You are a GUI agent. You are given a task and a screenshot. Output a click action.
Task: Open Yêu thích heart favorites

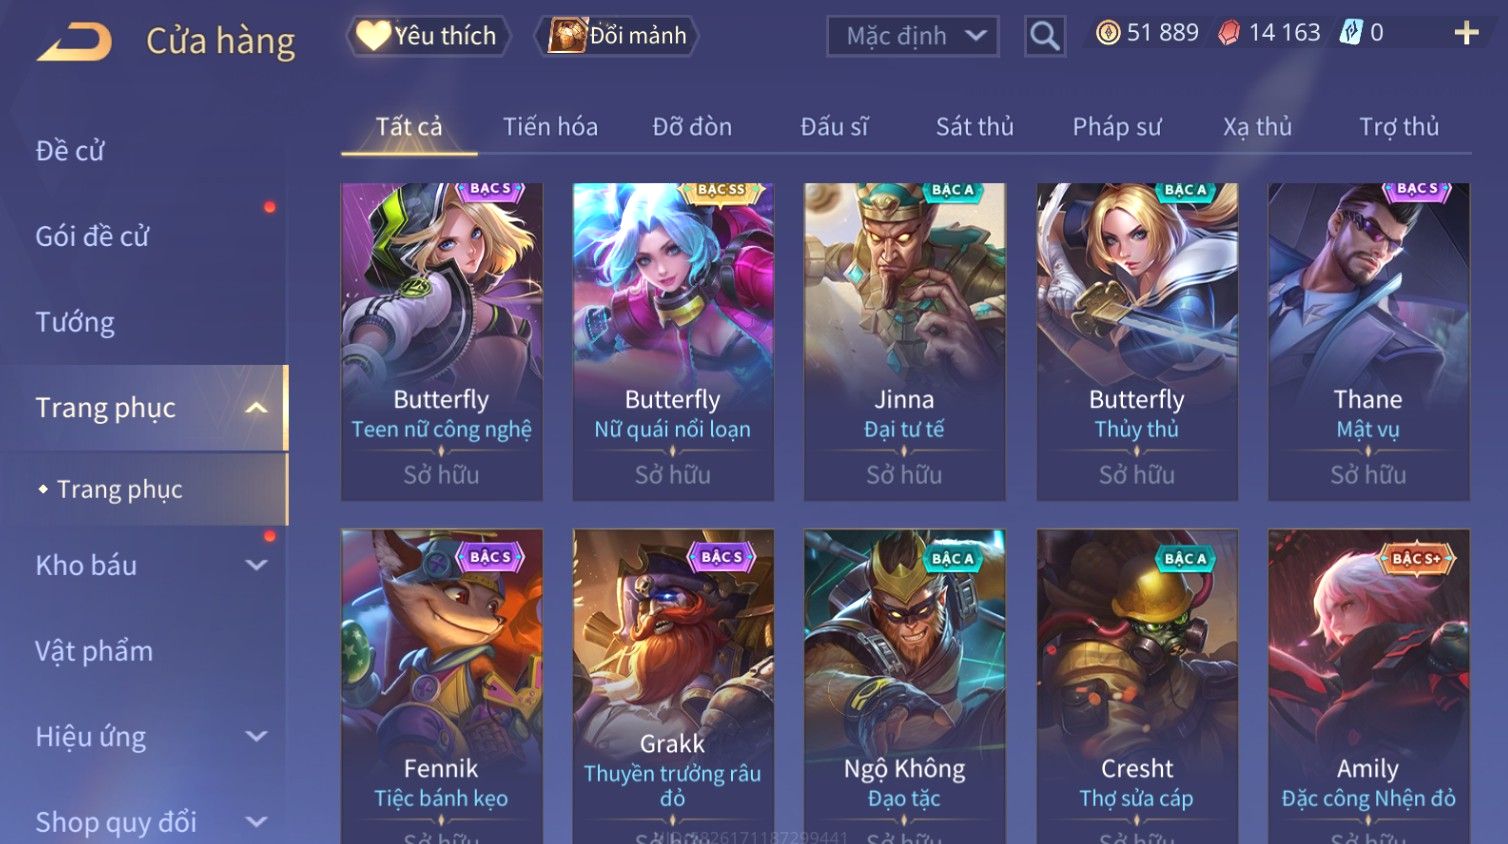click(x=428, y=36)
